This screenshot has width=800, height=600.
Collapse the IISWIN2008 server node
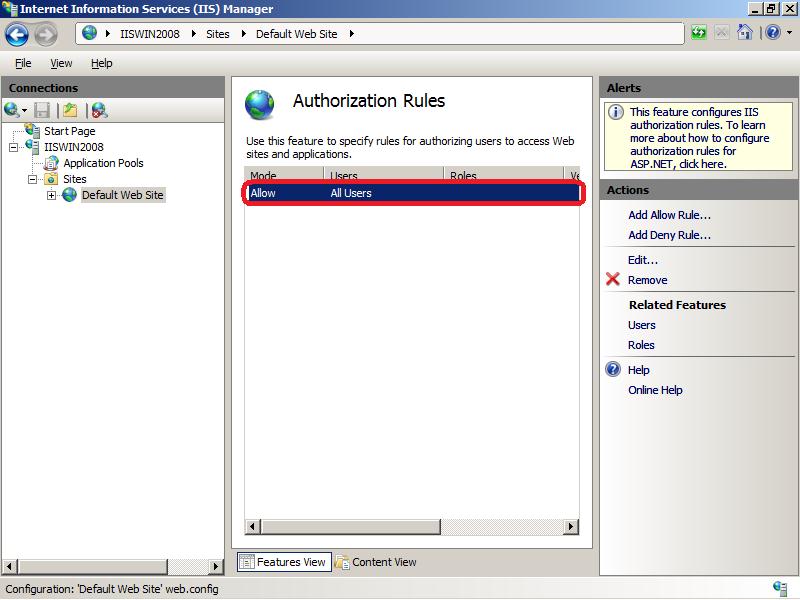14,147
